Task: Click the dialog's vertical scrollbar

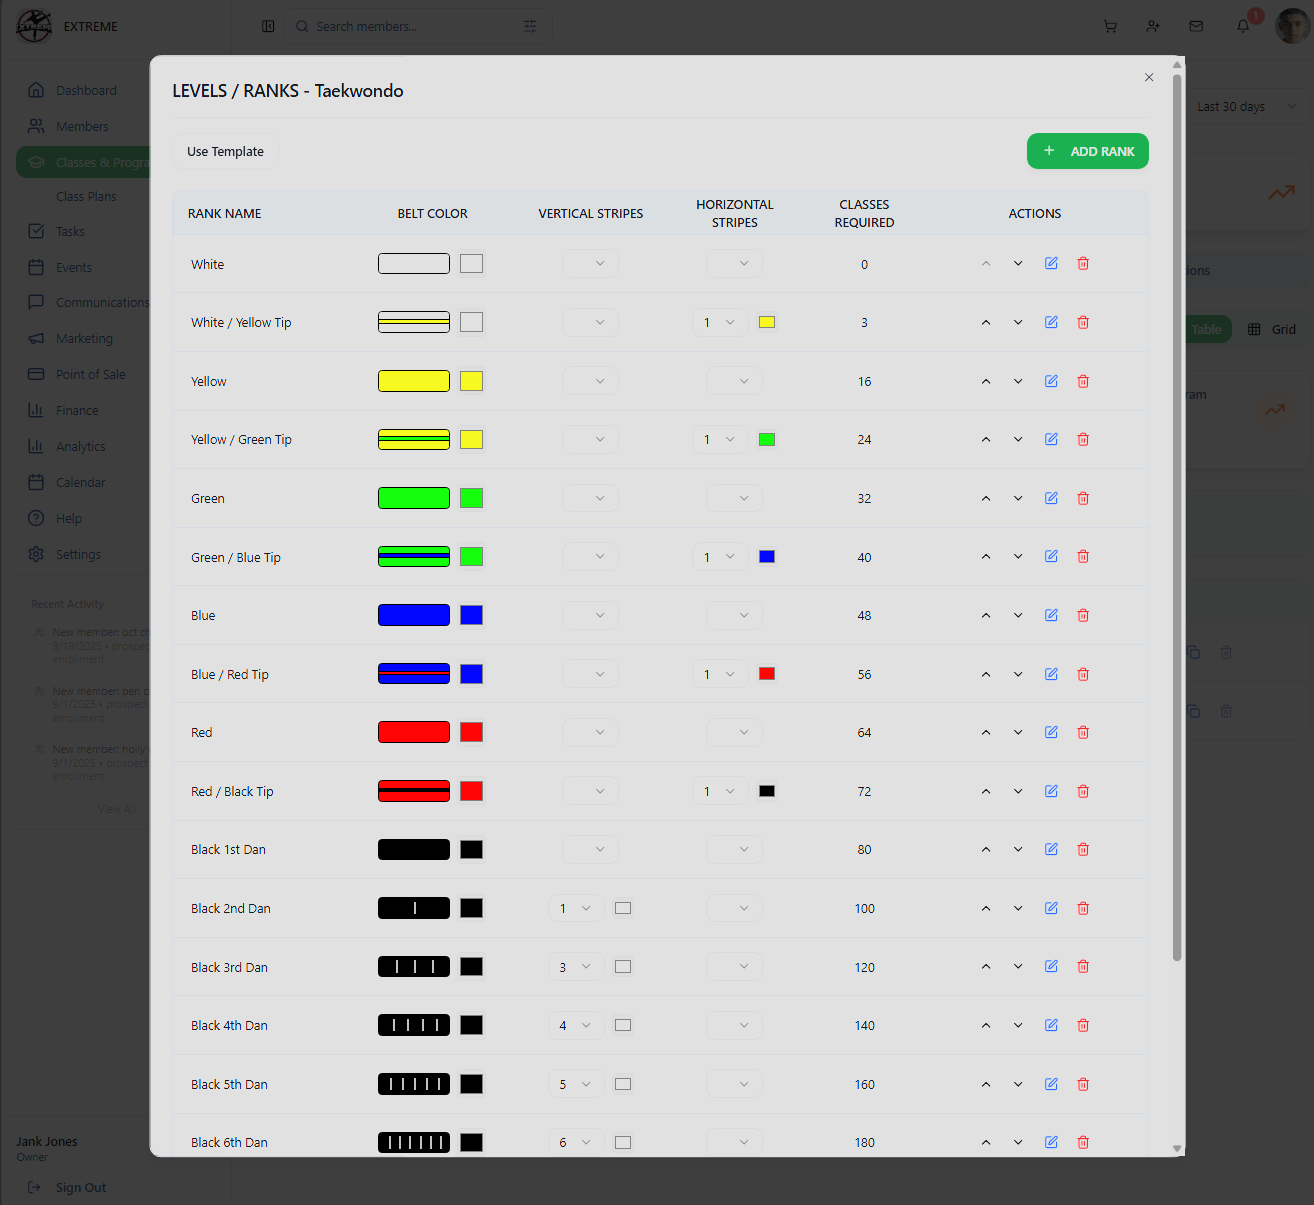Action: pyautogui.click(x=1177, y=515)
